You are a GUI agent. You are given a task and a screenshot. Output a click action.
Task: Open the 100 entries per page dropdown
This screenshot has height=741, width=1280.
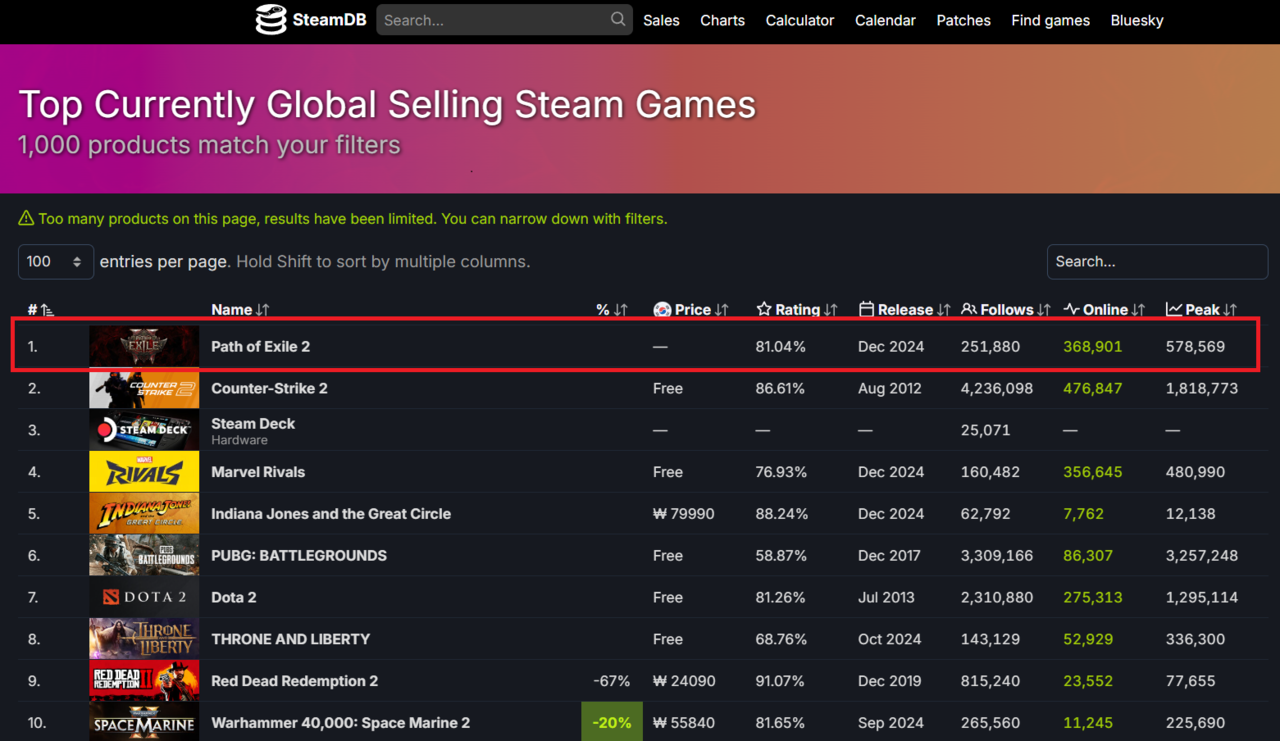(x=55, y=262)
